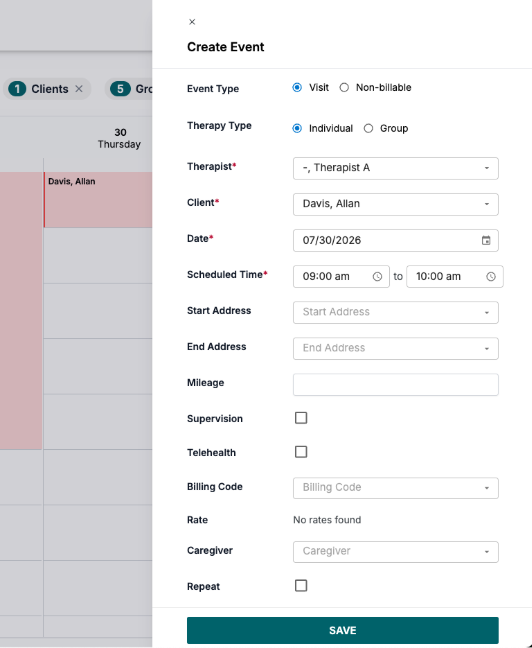Click the SAVE button
Viewport: 532px width, 648px height.
tap(343, 630)
